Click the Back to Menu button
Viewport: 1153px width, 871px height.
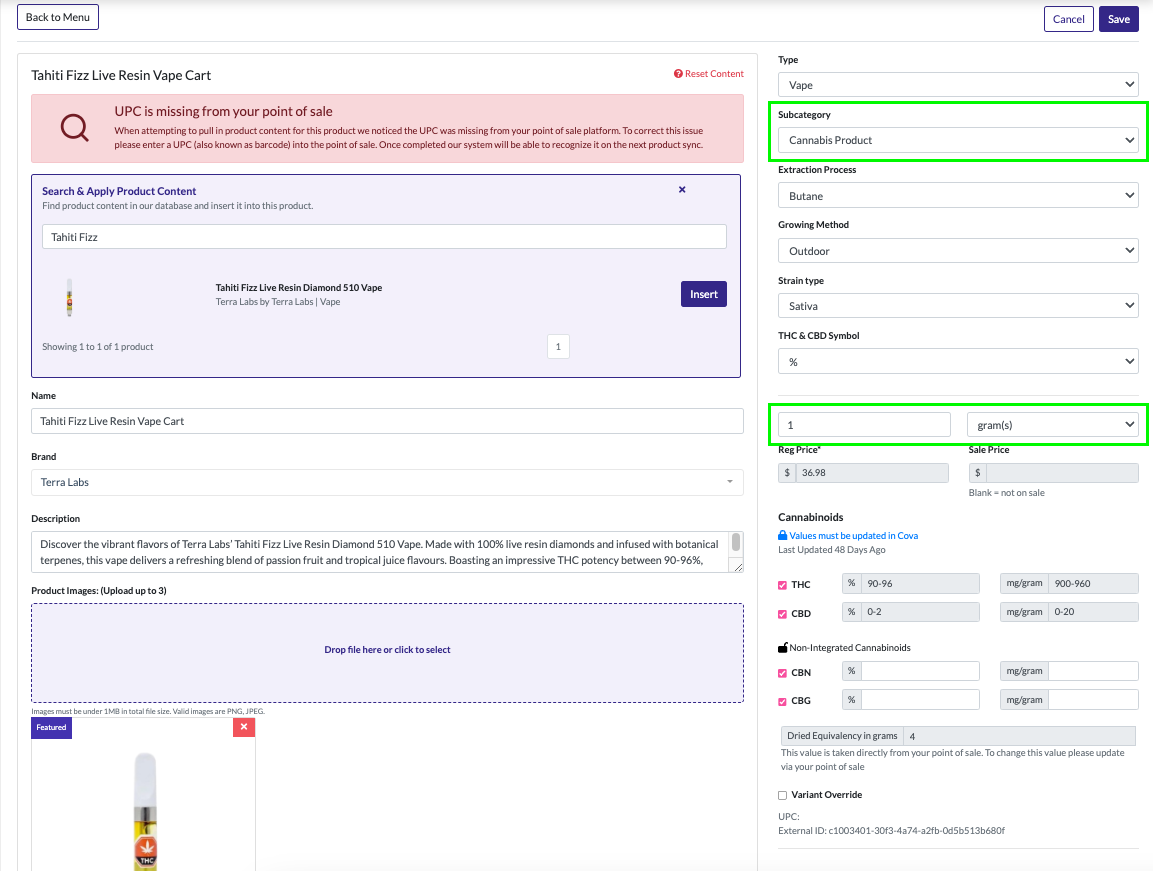(58, 17)
